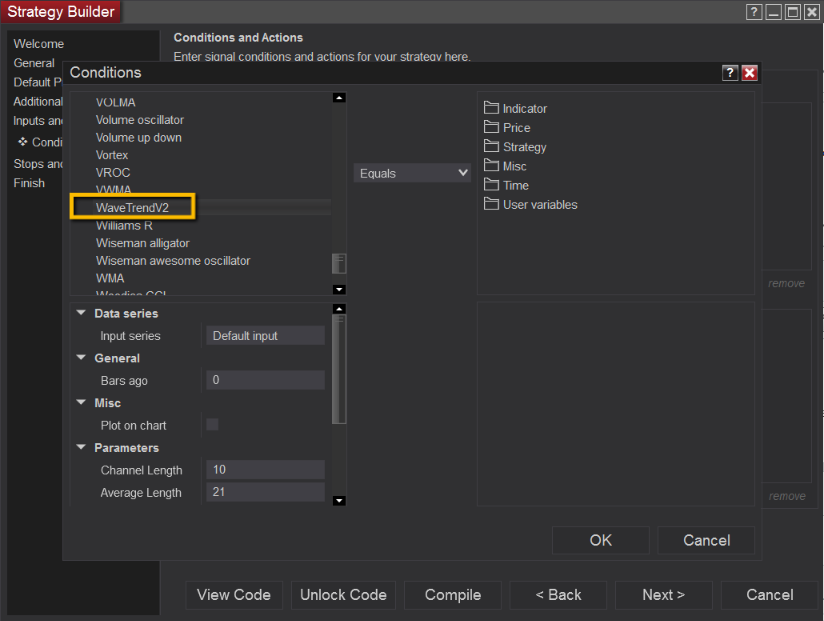Click the indicator list scrollbar thumb
This screenshot has width=824, height=621.
pyautogui.click(x=339, y=263)
